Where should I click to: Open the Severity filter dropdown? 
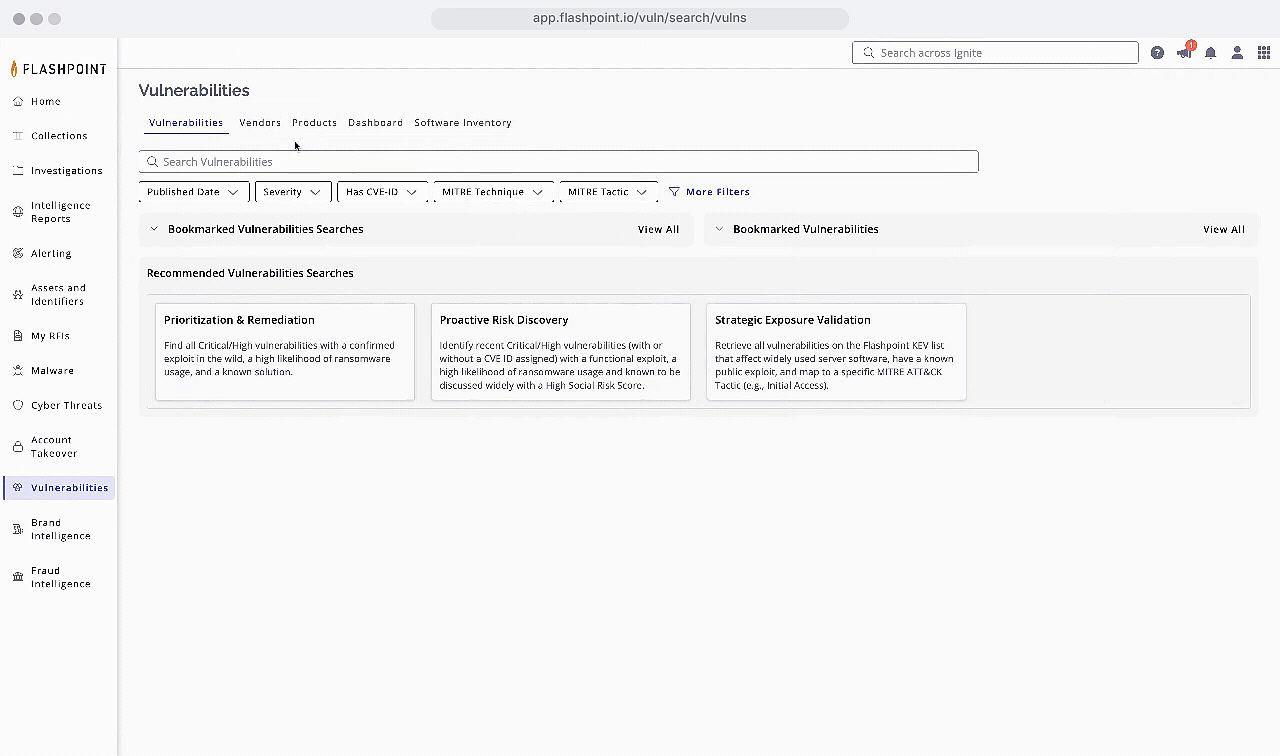click(x=292, y=192)
